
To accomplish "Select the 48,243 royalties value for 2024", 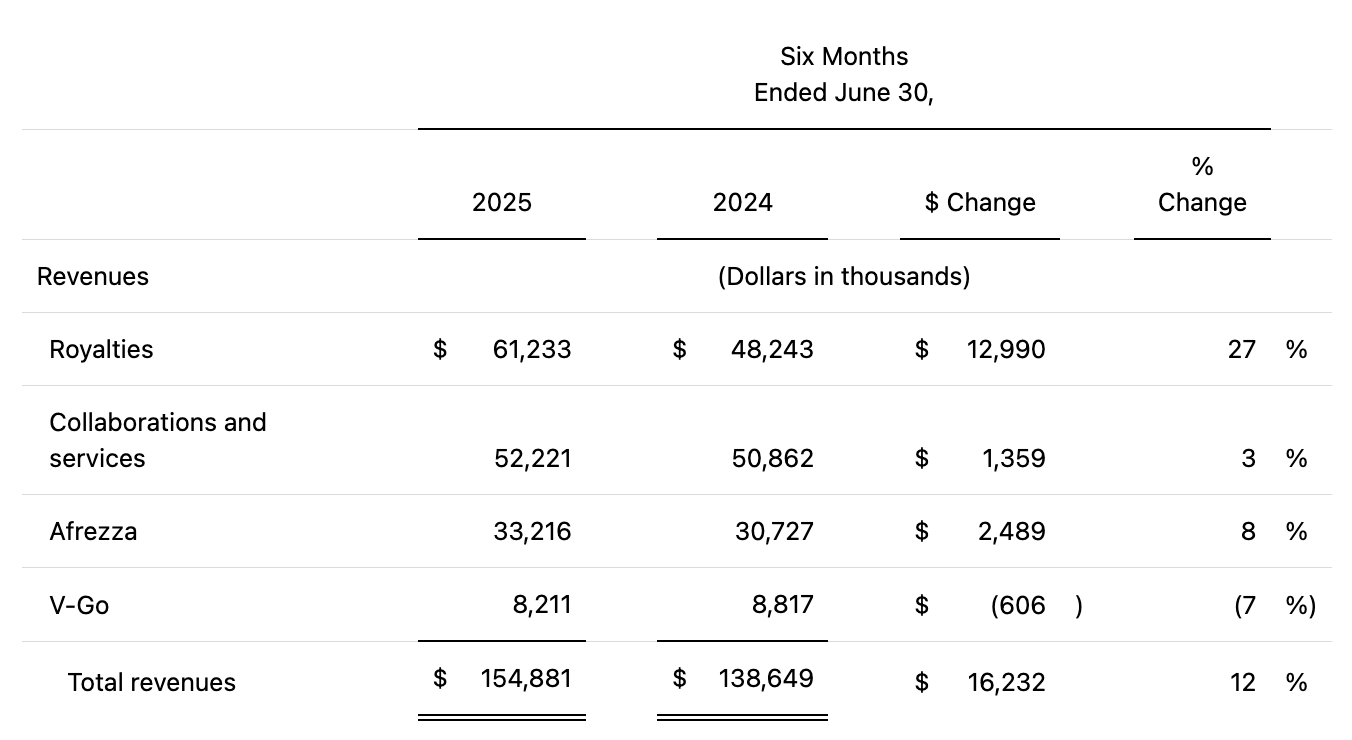I will 772,349.
